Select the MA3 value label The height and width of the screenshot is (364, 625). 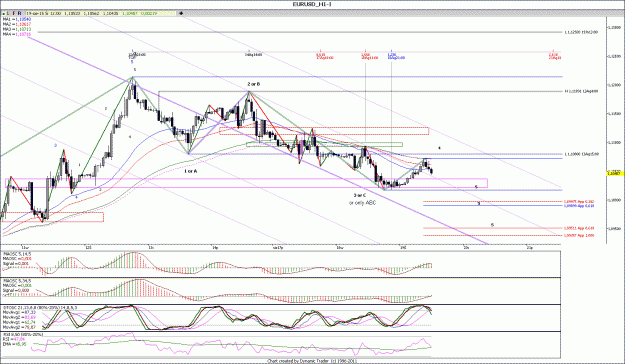[16, 29]
